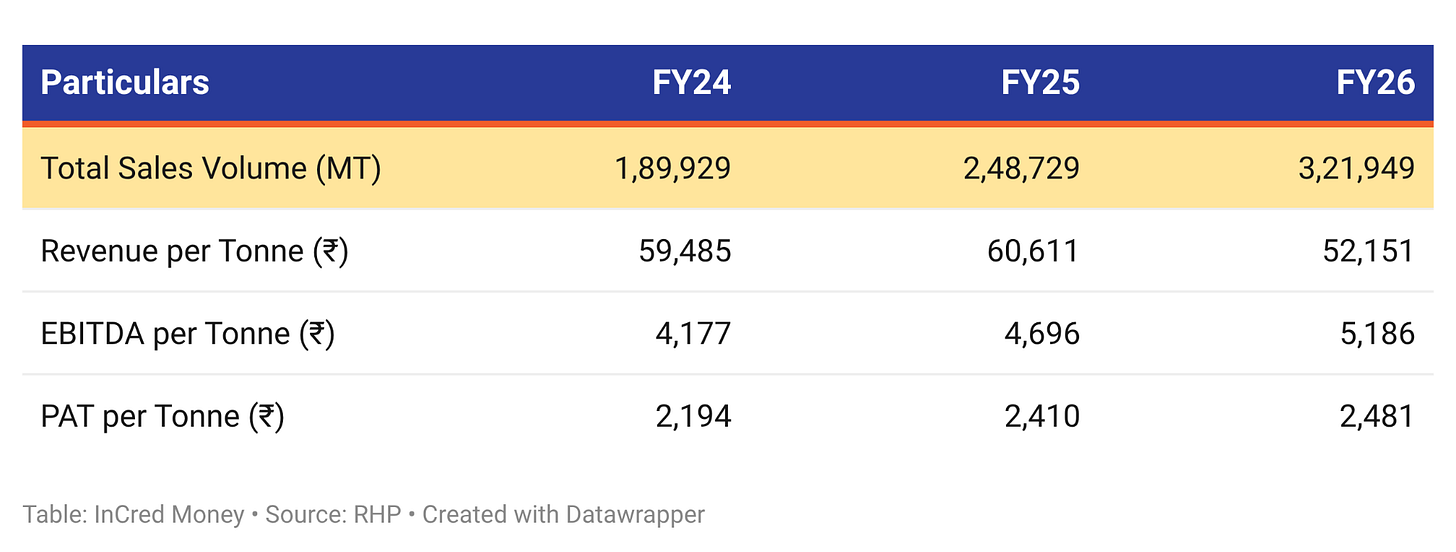Click the FY26 EBITDA value 5,186

pyautogui.click(x=1377, y=333)
